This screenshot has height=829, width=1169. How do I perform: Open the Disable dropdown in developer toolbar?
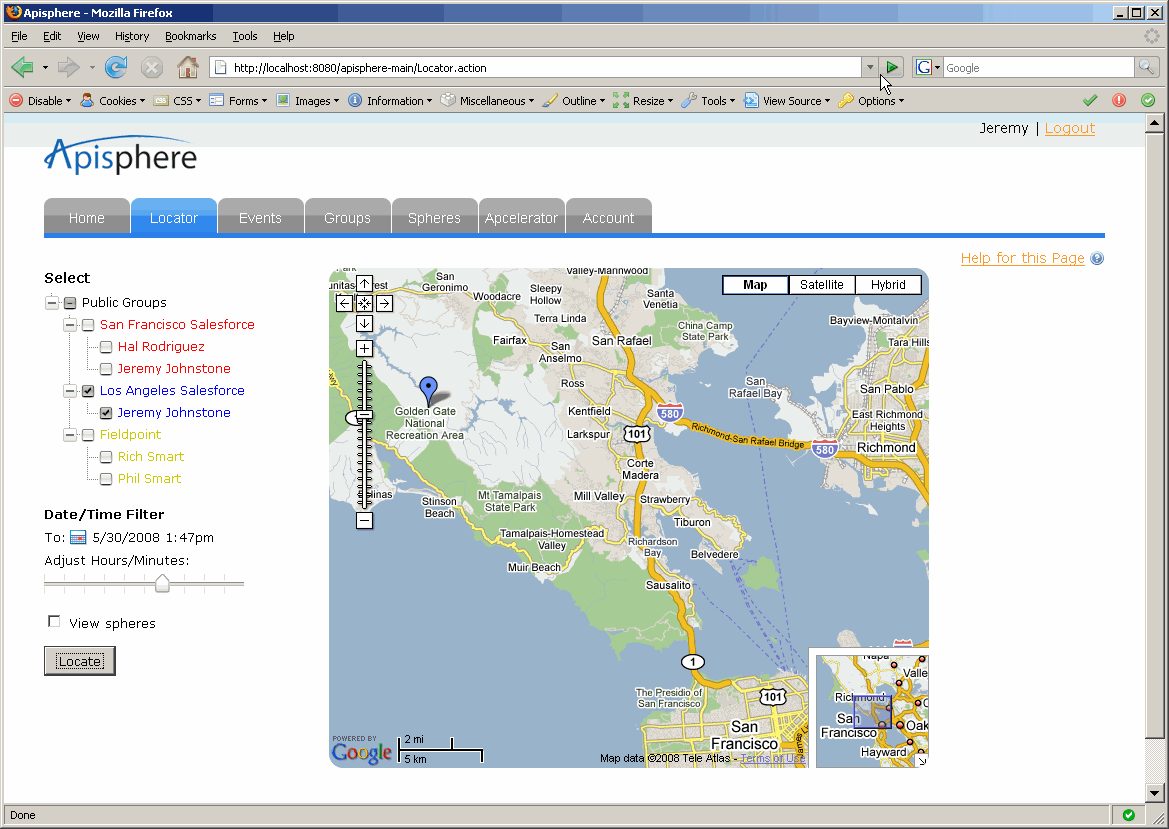click(x=40, y=101)
